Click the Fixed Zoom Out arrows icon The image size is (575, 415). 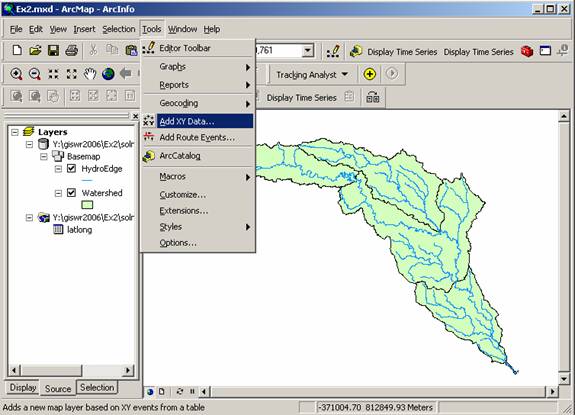[72, 74]
